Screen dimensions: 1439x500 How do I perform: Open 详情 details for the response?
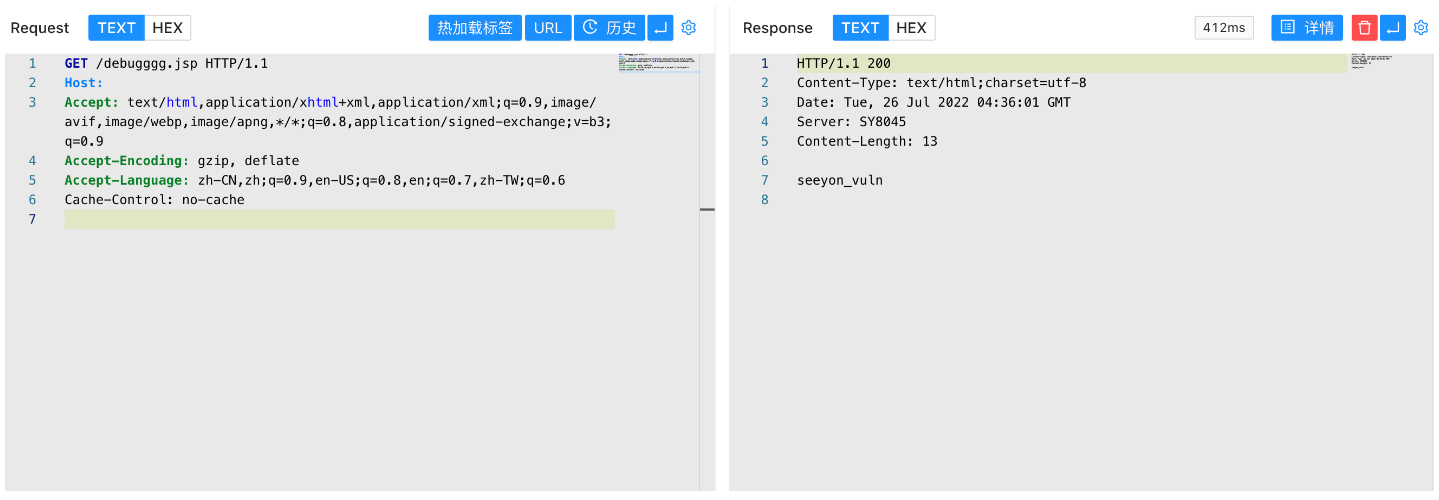tap(1307, 28)
